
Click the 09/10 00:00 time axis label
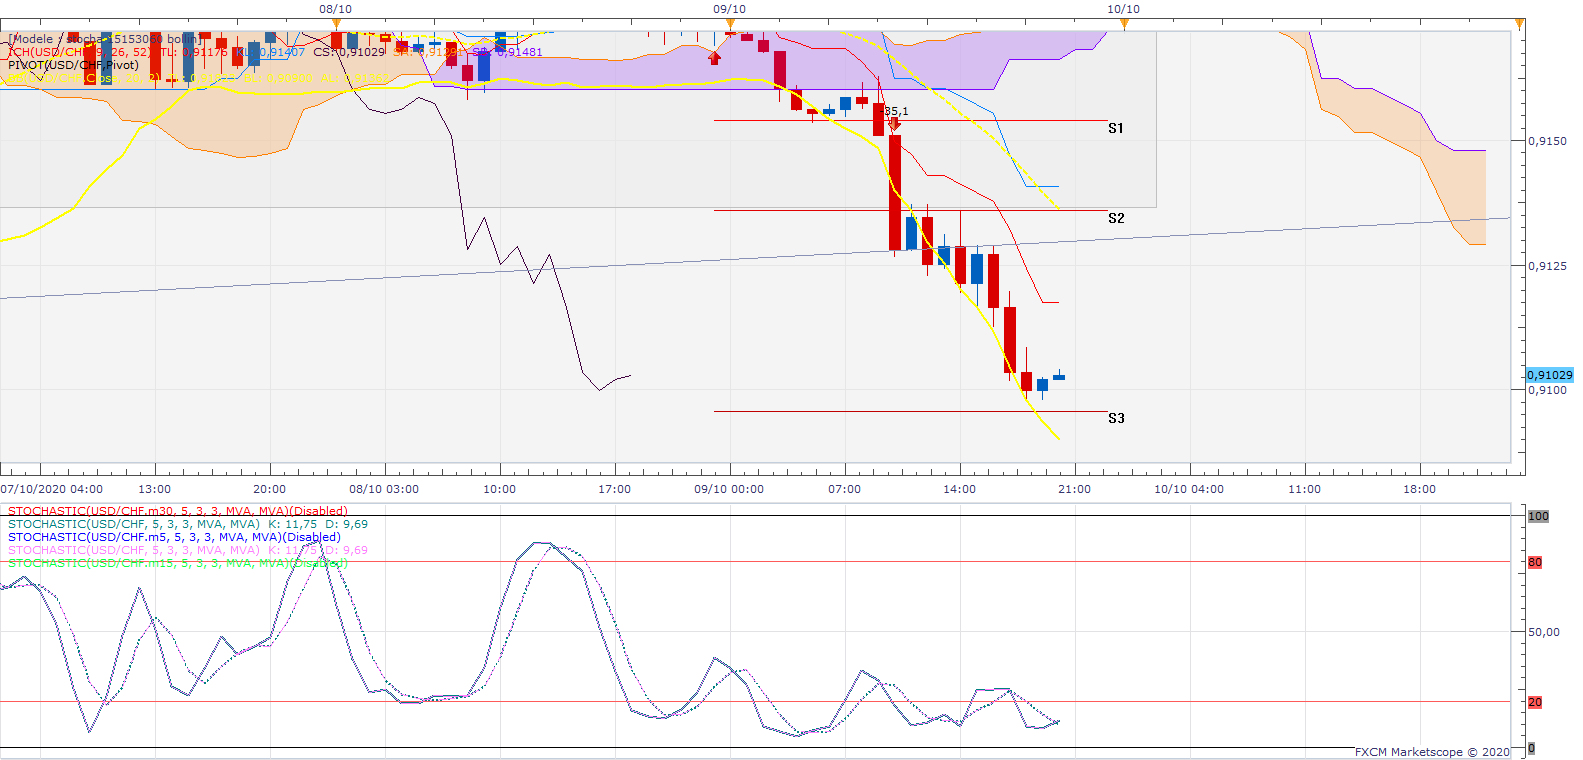tap(729, 489)
